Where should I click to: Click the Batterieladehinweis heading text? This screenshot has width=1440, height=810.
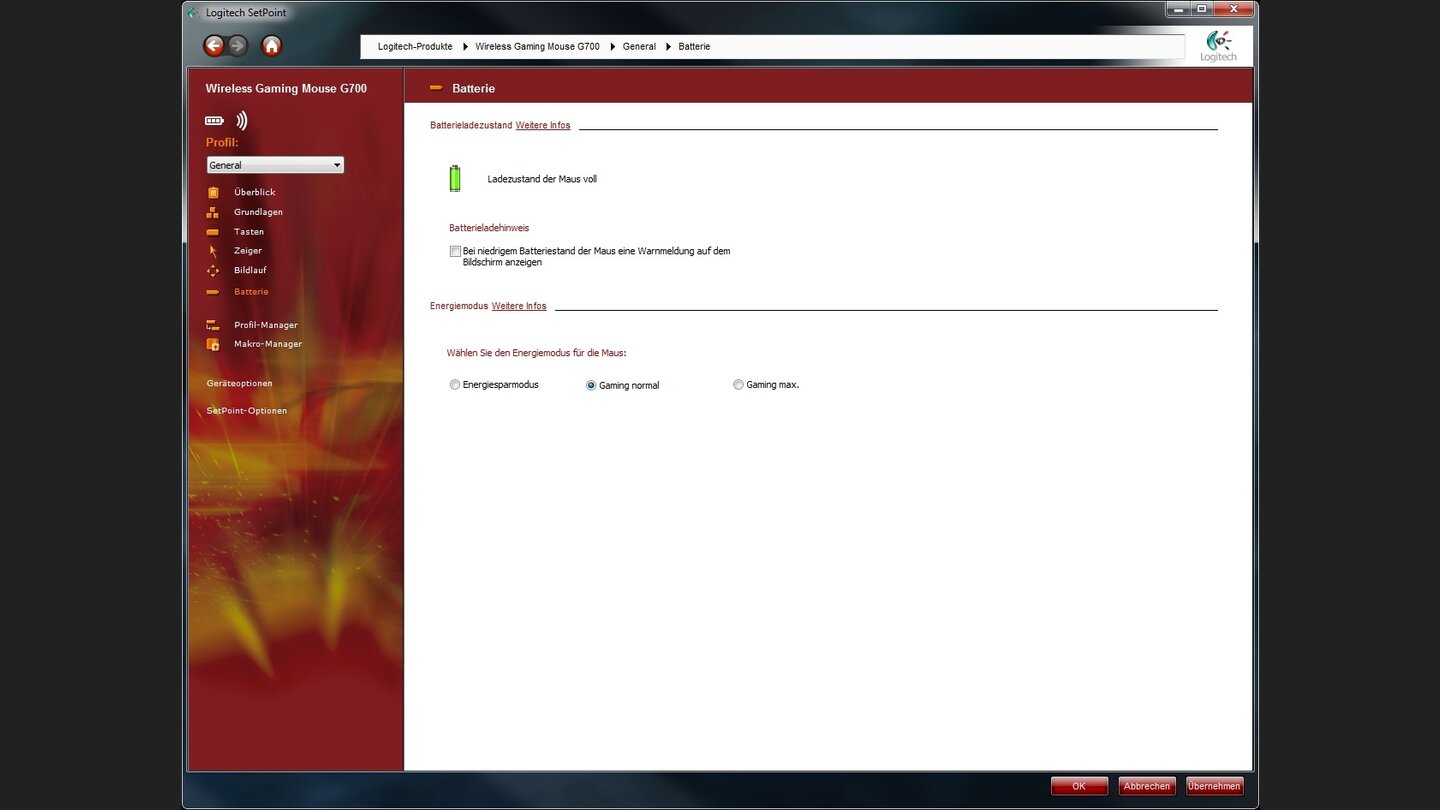[489, 228]
